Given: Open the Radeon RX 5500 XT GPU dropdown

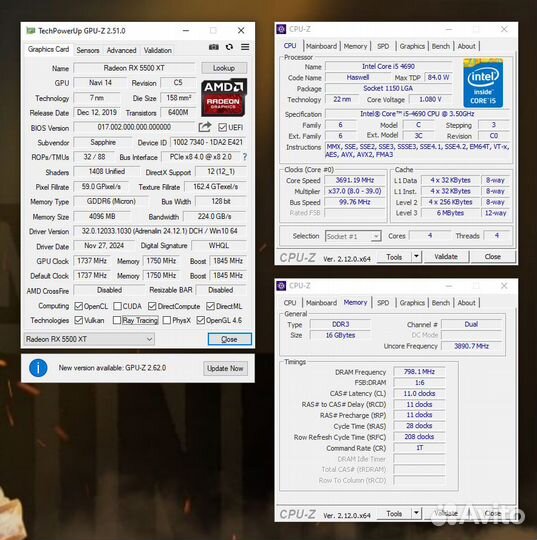Looking at the screenshot, I should (x=89, y=339).
